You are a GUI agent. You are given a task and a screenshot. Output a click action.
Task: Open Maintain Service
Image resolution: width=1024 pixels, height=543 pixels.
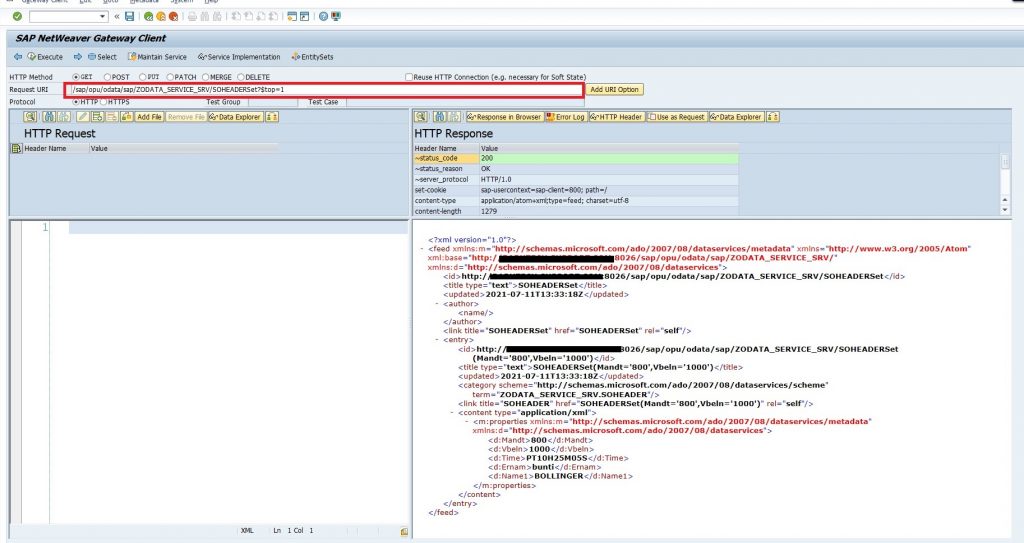(157, 57)
